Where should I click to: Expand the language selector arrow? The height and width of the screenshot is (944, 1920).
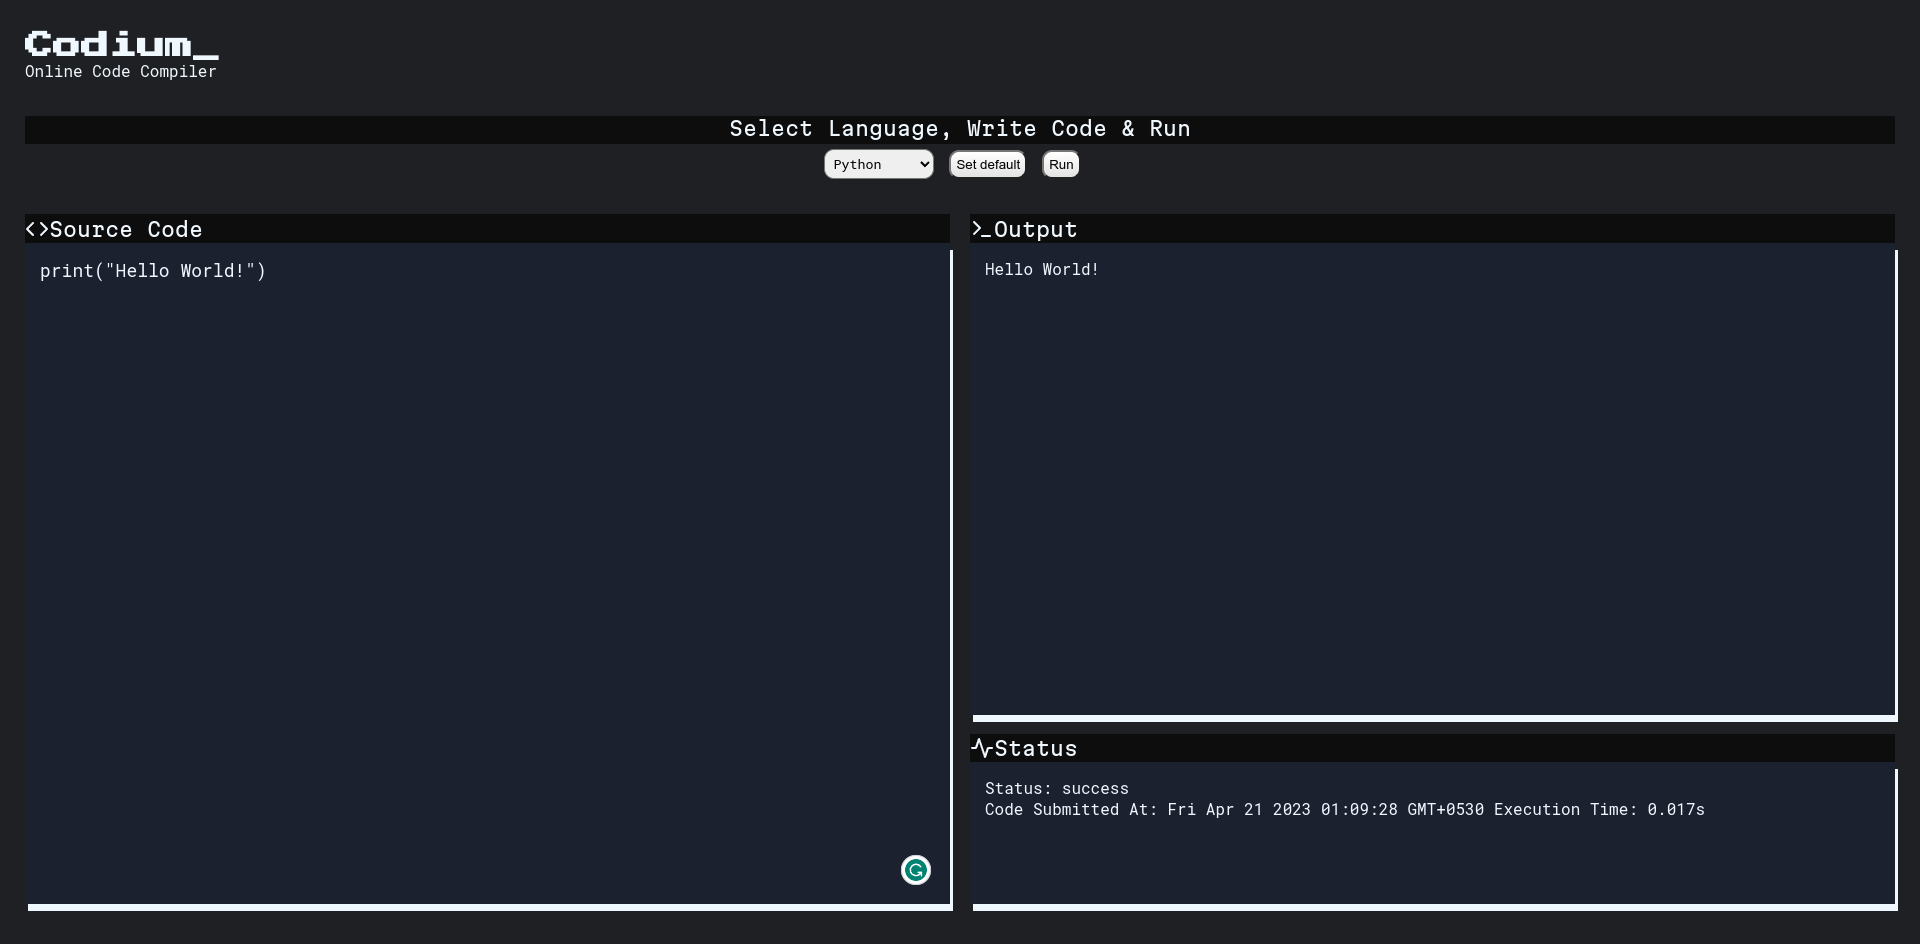[x=921, y=164]
